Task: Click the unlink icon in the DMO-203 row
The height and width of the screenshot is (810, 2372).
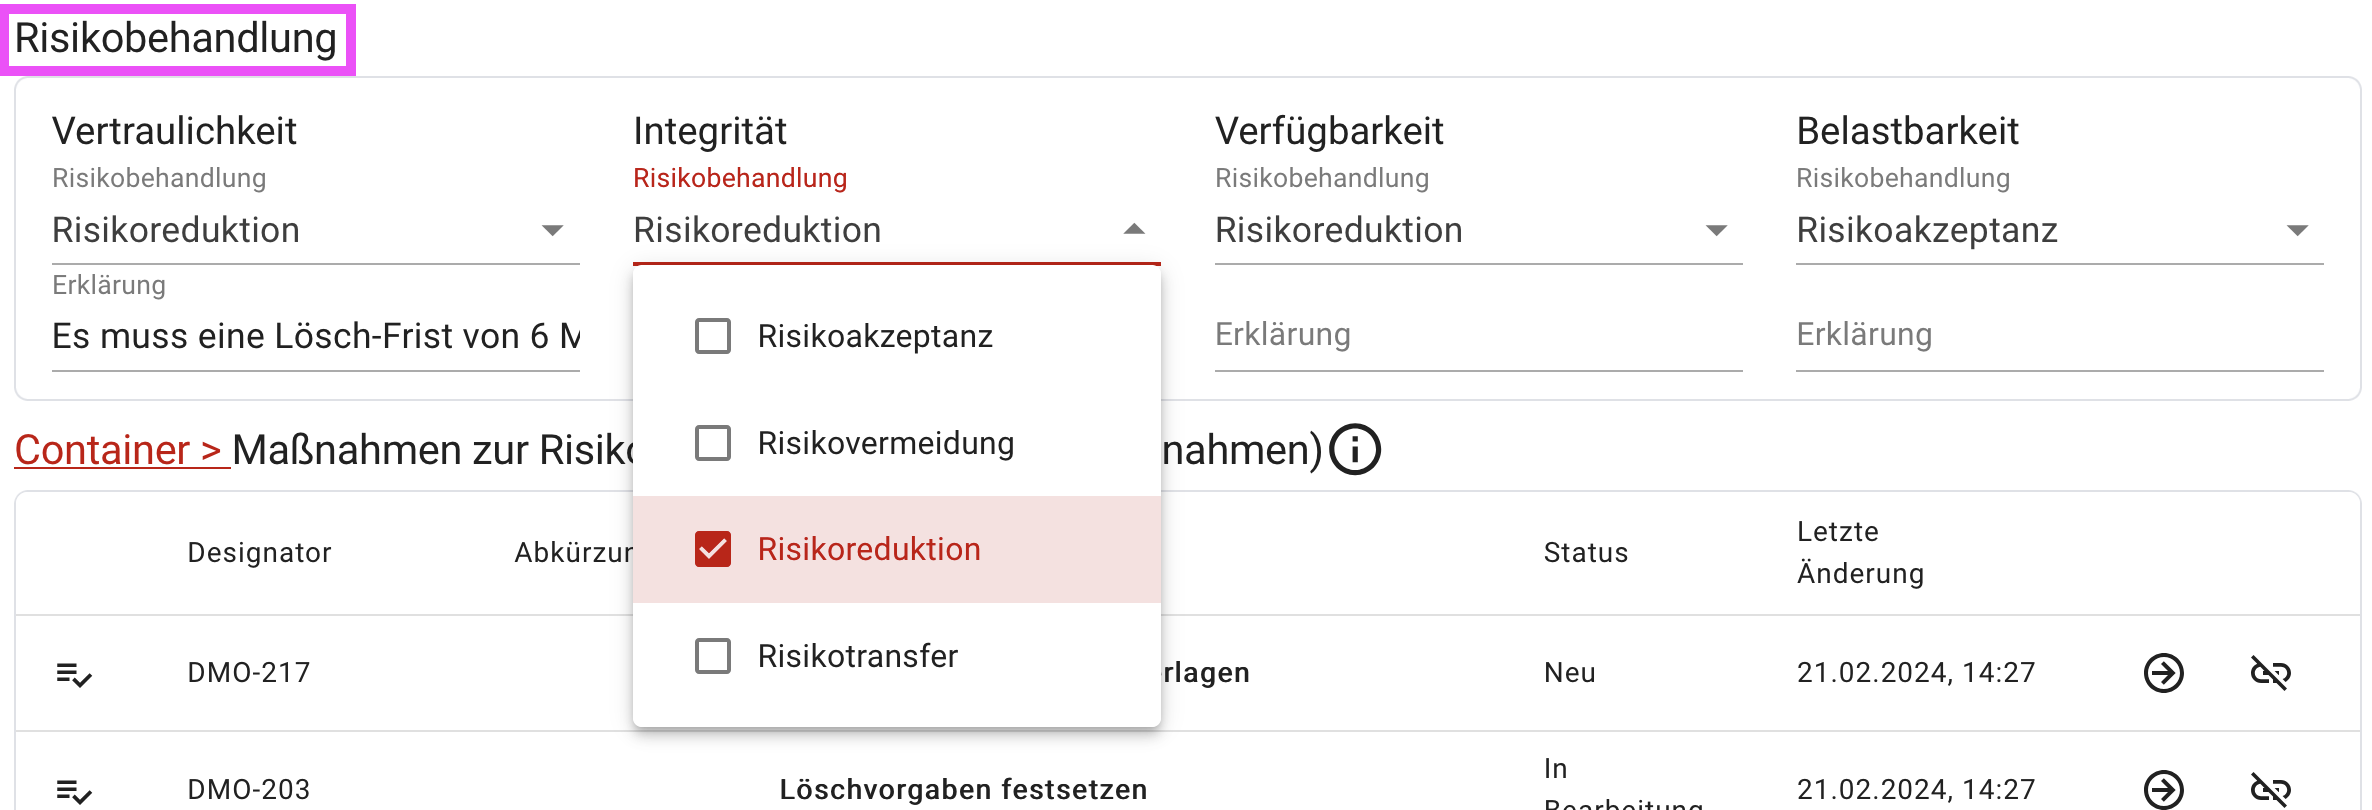Action: tap(2270, 789)
